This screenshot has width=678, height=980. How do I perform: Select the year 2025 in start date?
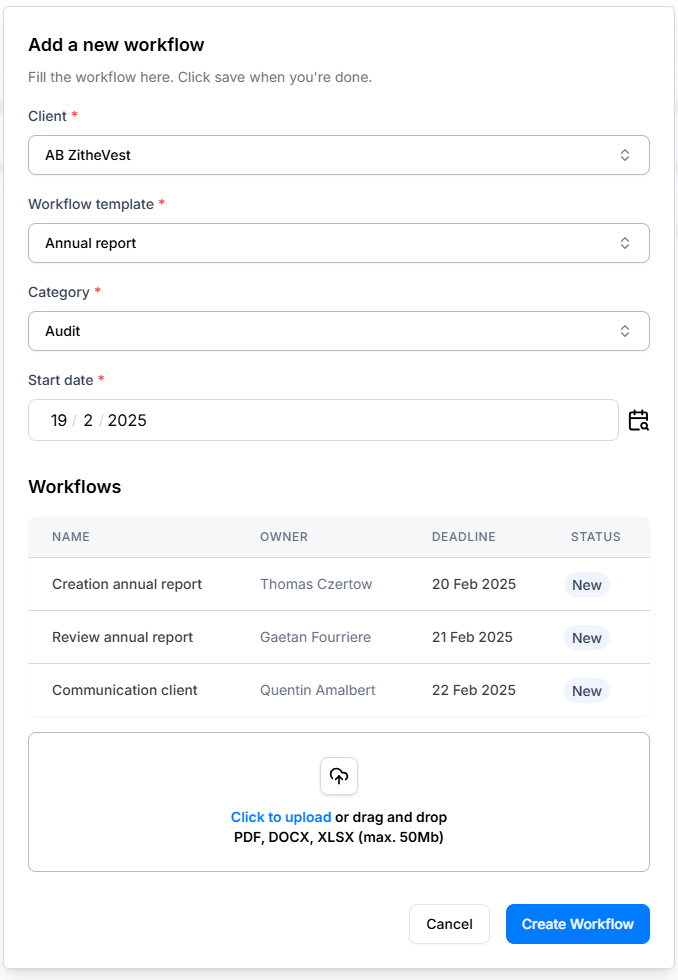(127, 420)
